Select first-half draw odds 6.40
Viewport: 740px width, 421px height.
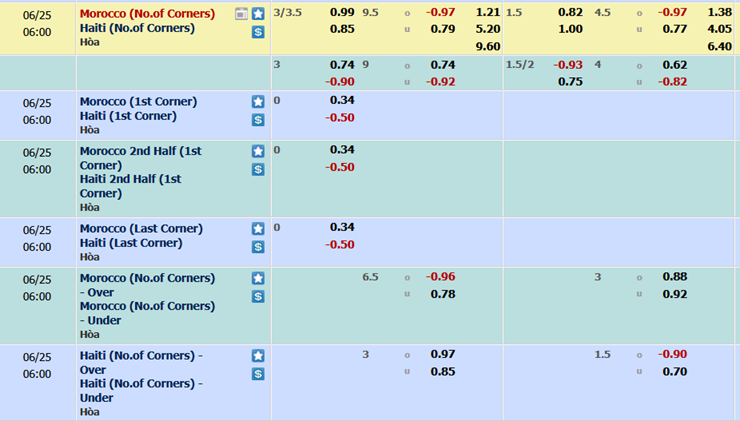[x=720, y=46]
